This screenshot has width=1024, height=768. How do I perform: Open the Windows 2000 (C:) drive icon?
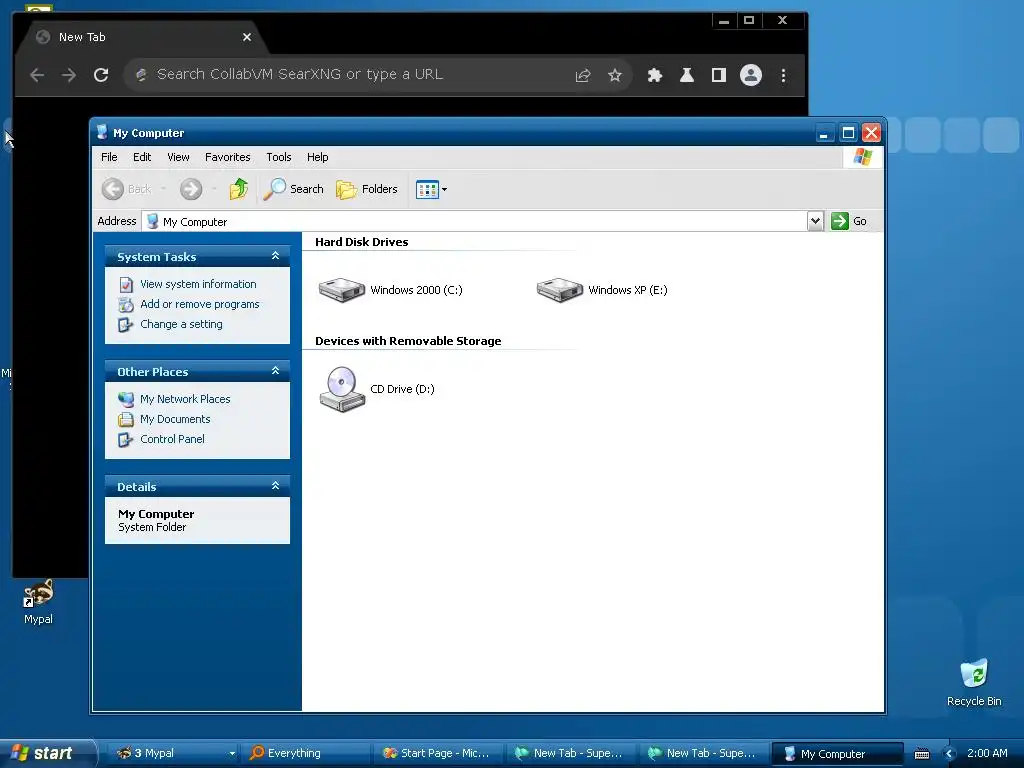coord(342,290)
